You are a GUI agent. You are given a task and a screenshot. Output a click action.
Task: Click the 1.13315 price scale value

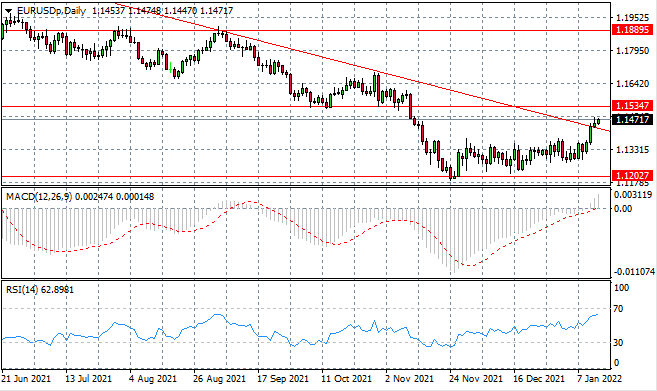click(x=633, y=150)
